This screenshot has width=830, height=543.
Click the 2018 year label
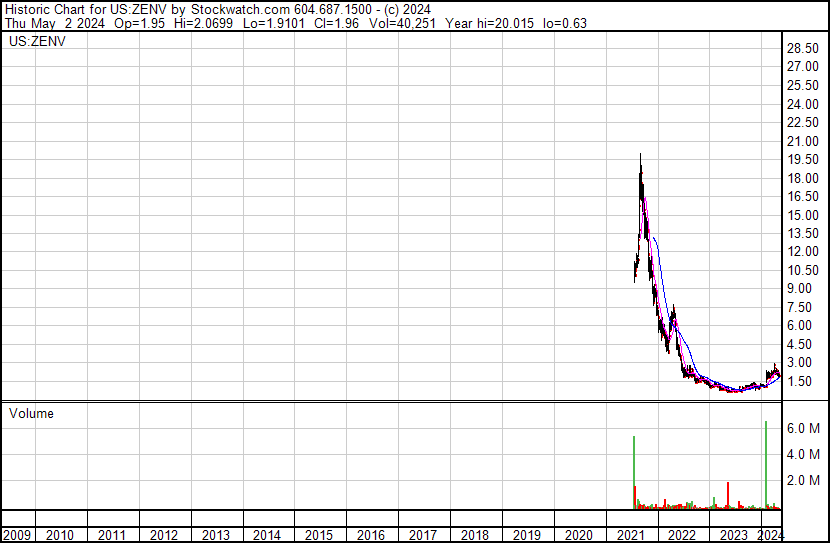click(474, 535)
